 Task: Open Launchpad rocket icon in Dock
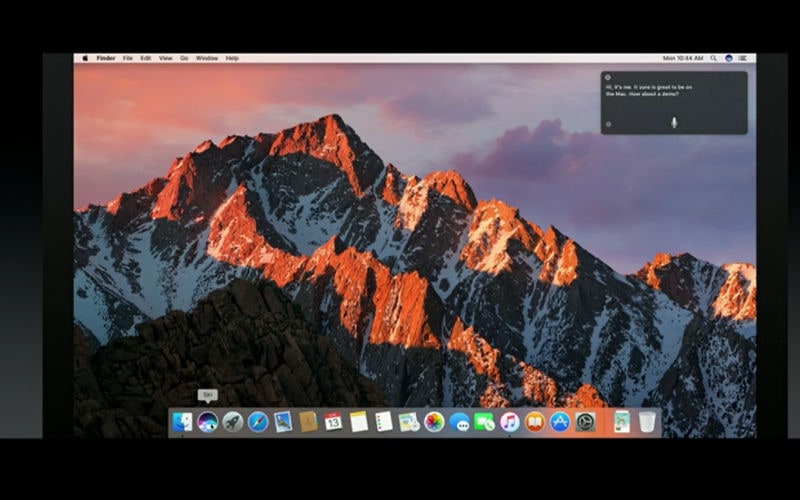coord(233,422)
